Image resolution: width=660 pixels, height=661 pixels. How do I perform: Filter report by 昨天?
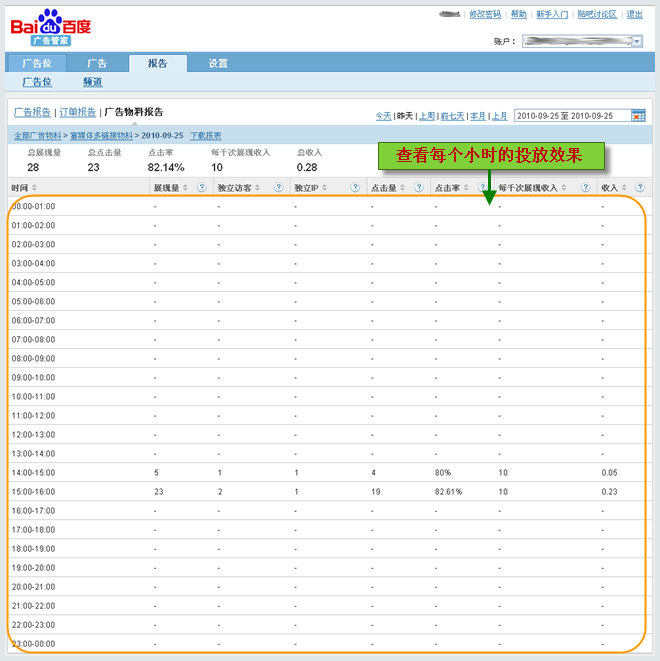[405, 116]
